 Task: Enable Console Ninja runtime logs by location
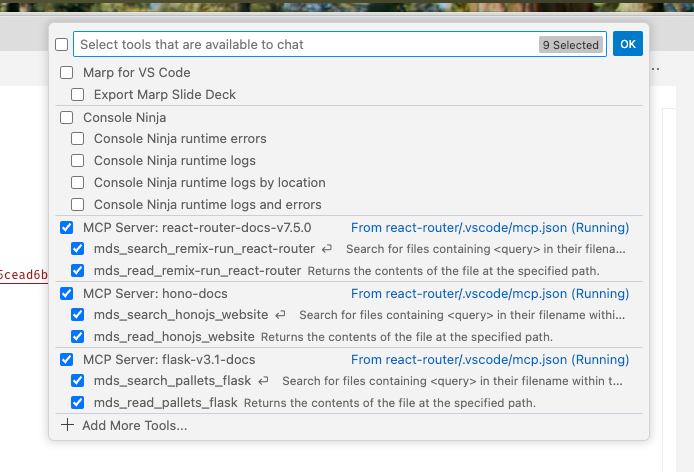[78, 183]
